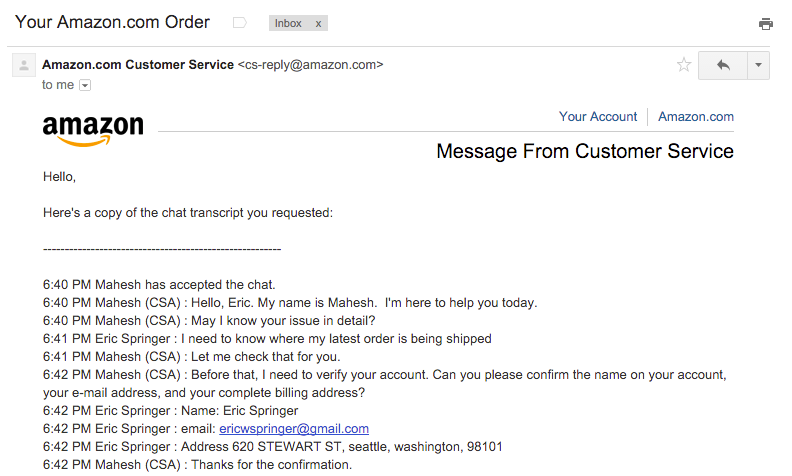Click the subject line Your Amazon.com Order
The height and width of the screenshot is (476, 792).
[x=113, y=22]
